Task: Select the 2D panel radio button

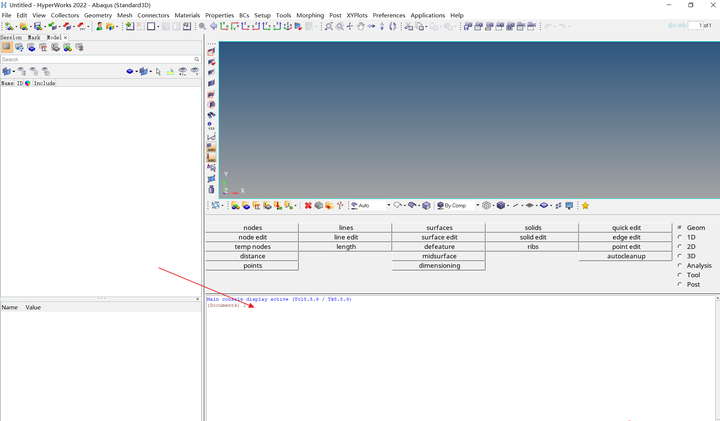Action: (x=680, y=247)
